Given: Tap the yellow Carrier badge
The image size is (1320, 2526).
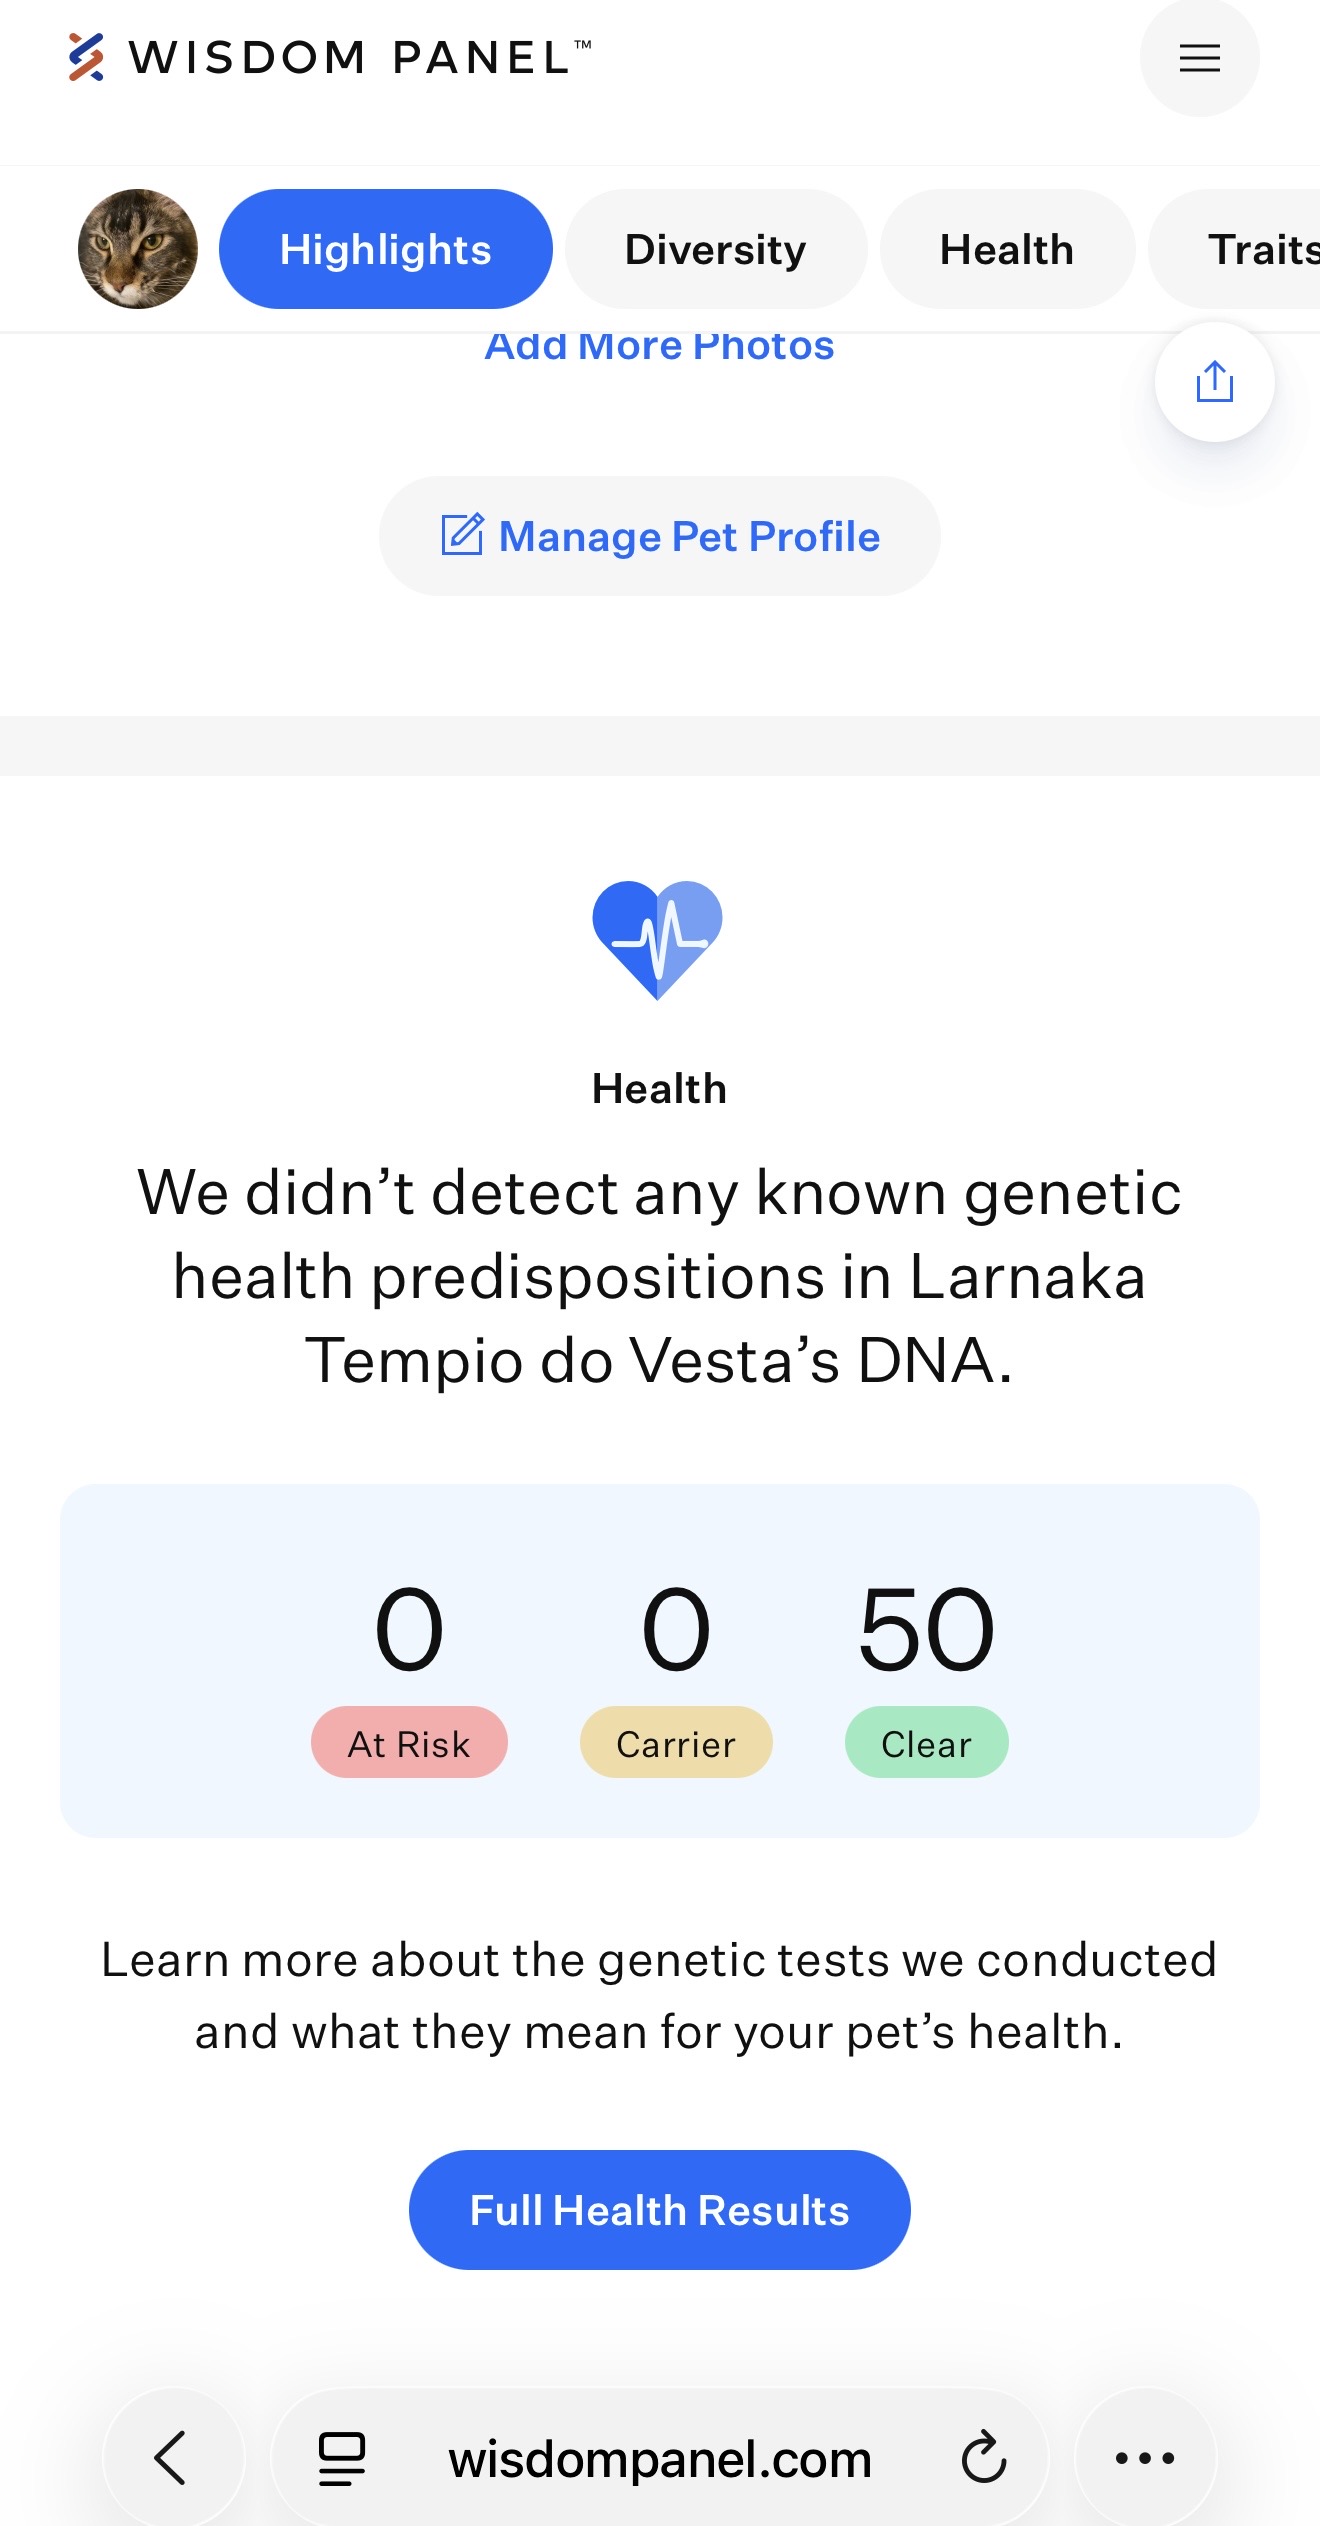Looking at the screenshot, I should point(676,1742).
